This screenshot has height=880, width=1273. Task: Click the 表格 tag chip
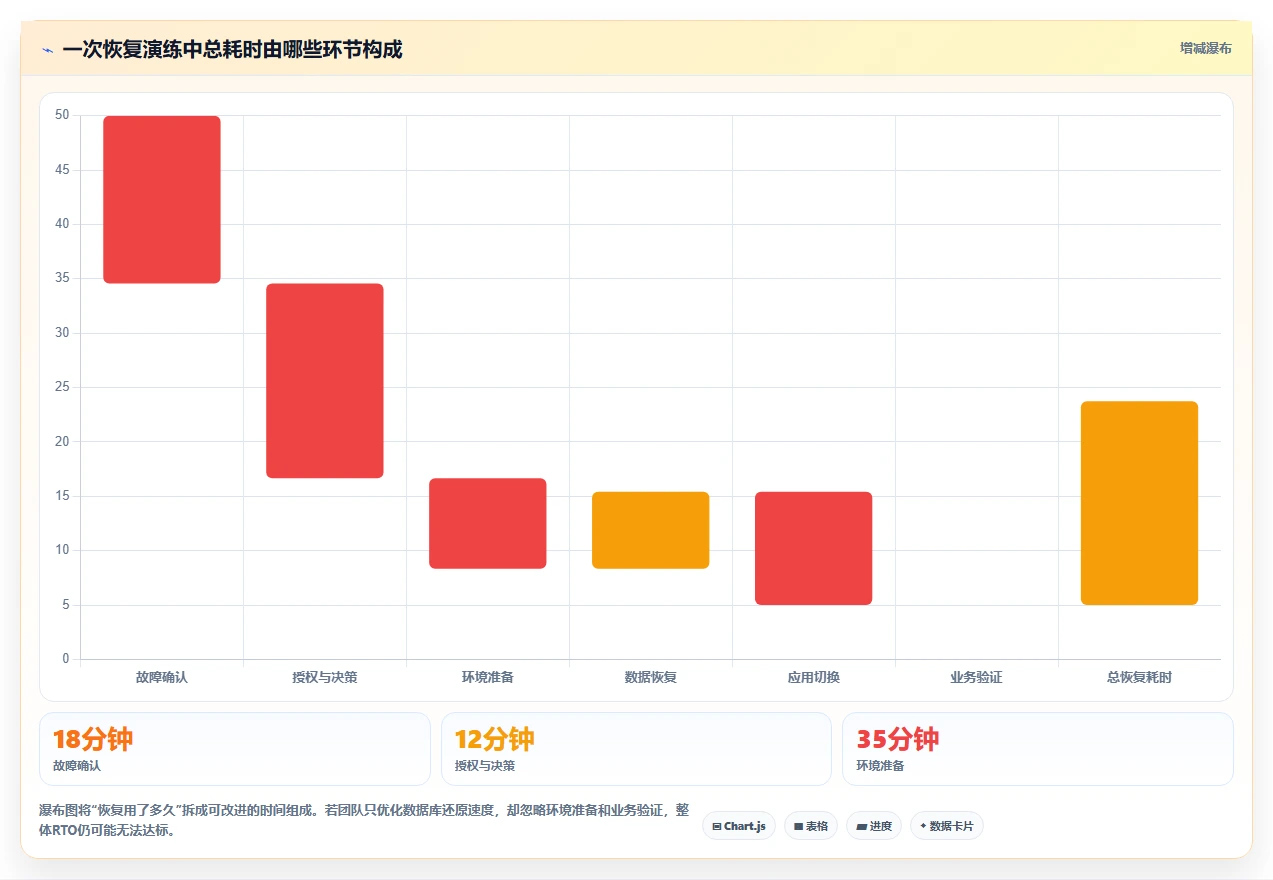tap(811, 826)
